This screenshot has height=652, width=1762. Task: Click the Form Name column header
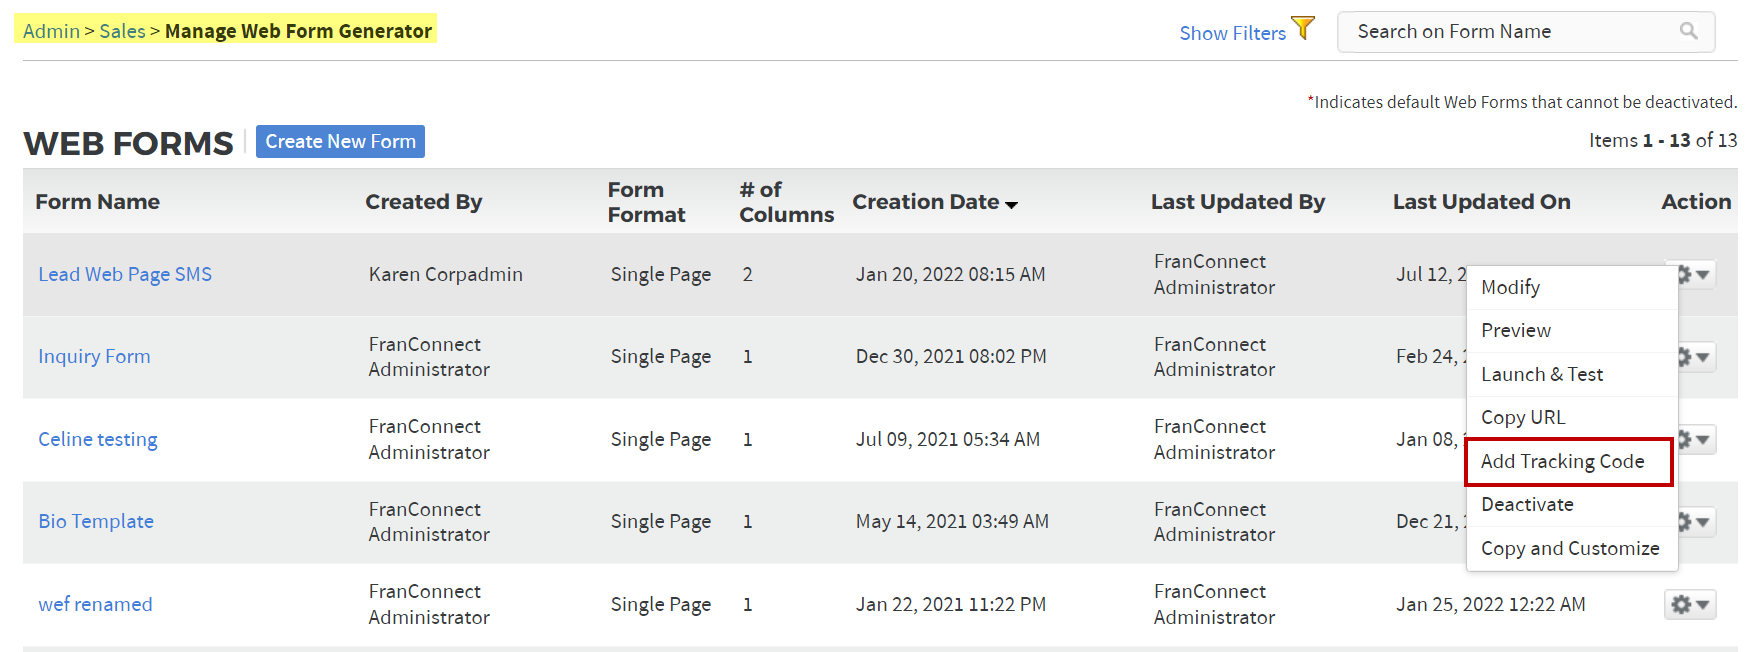pyautogui.click(x=97, y=202)
